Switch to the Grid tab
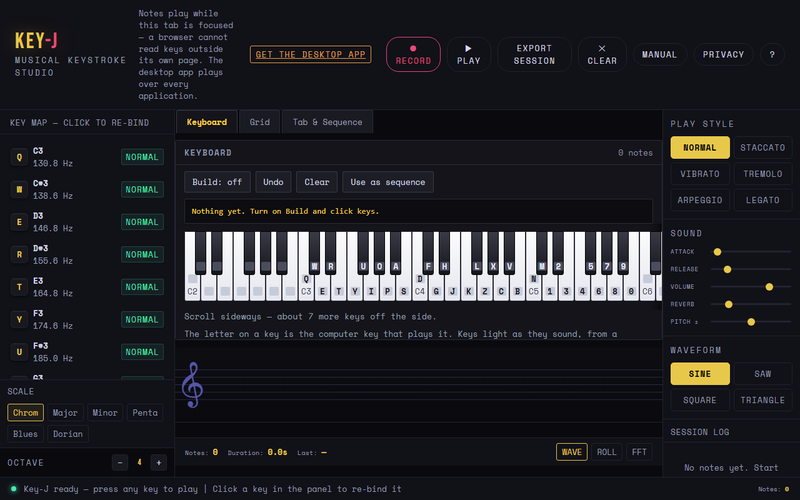The width and height of the screenshot is (800, 500). coord(259,122)
